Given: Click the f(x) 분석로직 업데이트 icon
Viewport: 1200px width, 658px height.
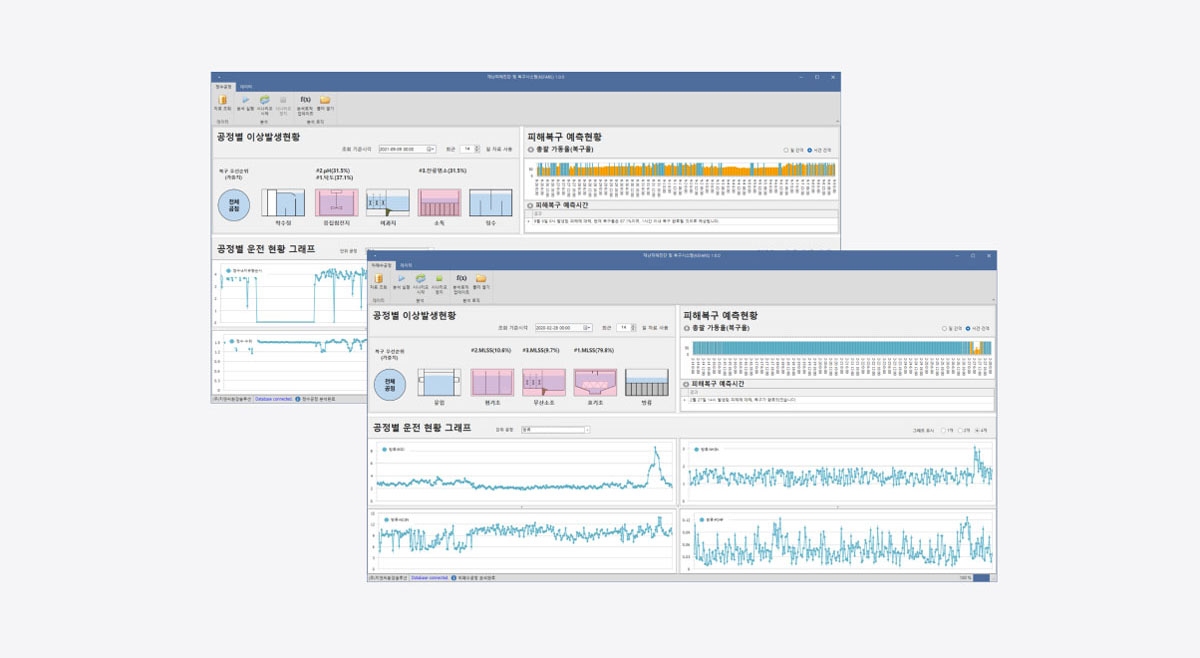Looking at the screenshot, I should click(x=460, y=280).
